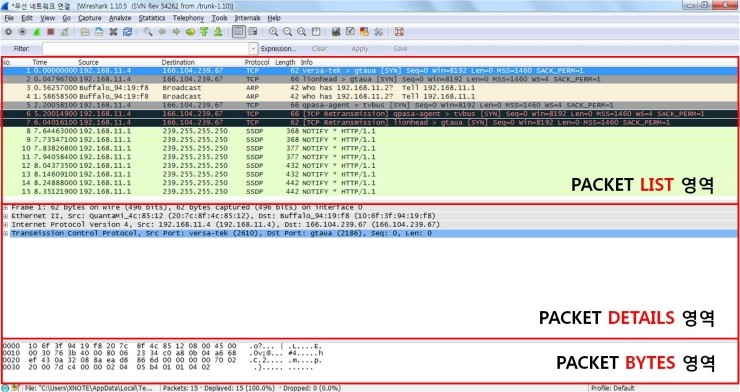The image size is (740, 392).
Task: Jump to first packet
Action: [204, 32]
